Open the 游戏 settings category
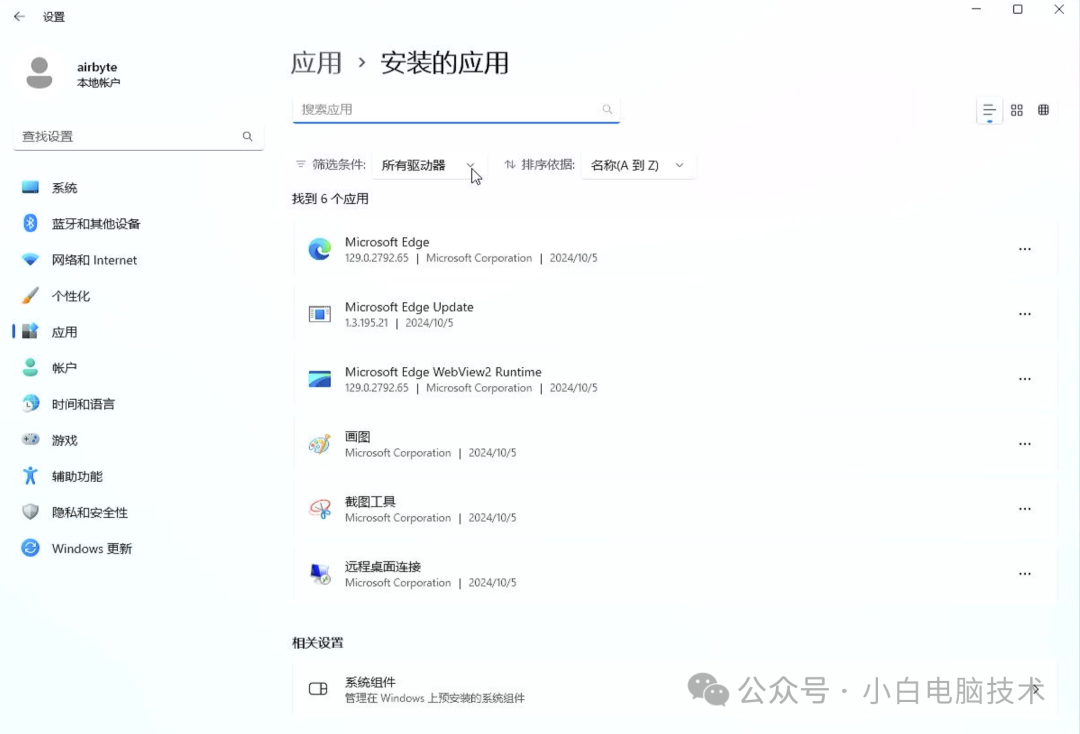1080x734 pixels. (x=138, y=440)
